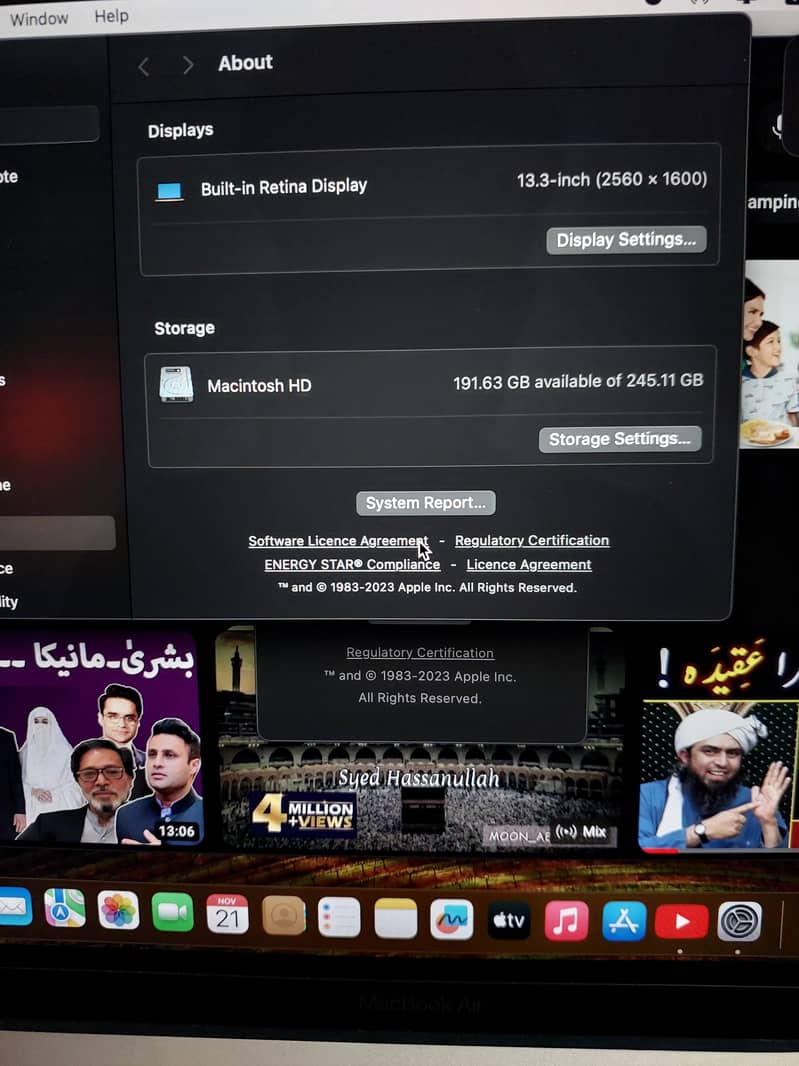Image resolution: width=799 pixels, height=1066 pixels.
Task: Open System Settings from the Dock
Action: tap(740, 922)
